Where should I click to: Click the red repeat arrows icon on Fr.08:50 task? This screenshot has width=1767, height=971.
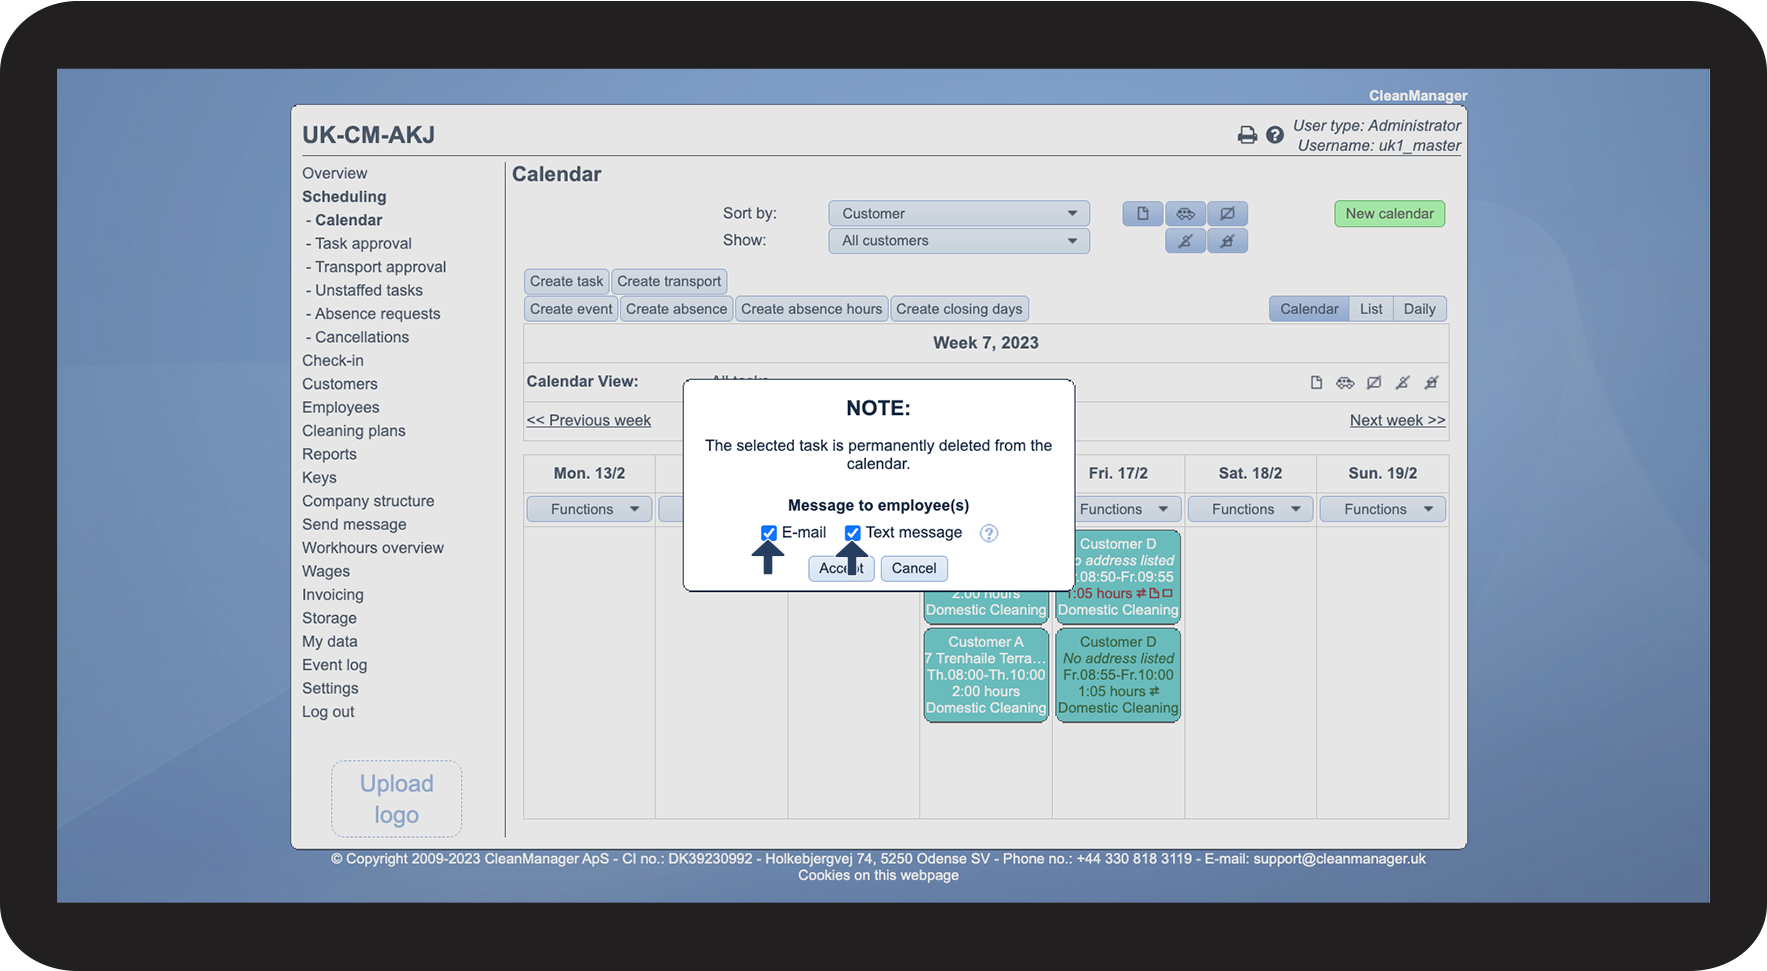coord(1141,593)
